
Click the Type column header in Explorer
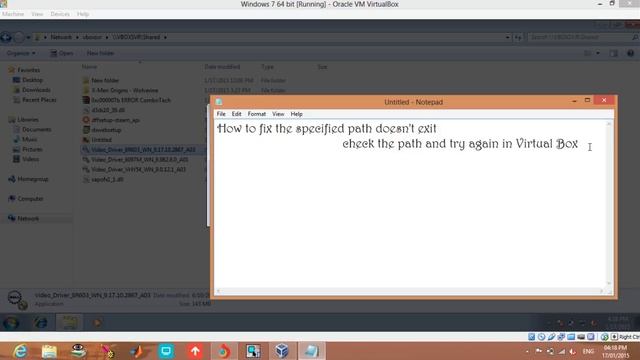267,67
